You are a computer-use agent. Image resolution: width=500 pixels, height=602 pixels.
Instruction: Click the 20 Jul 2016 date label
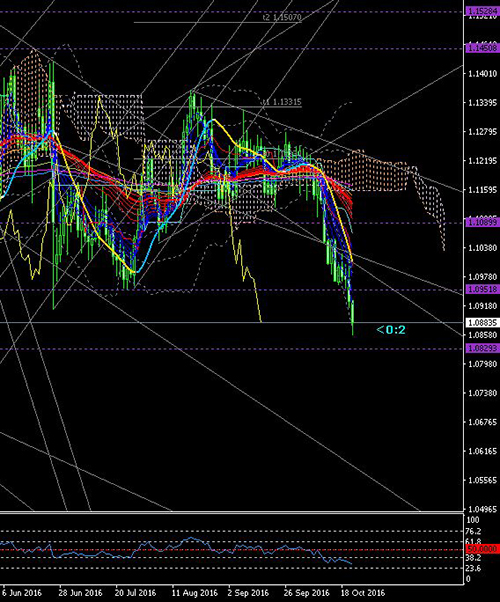pyautogui.click(x=136, y=593)
